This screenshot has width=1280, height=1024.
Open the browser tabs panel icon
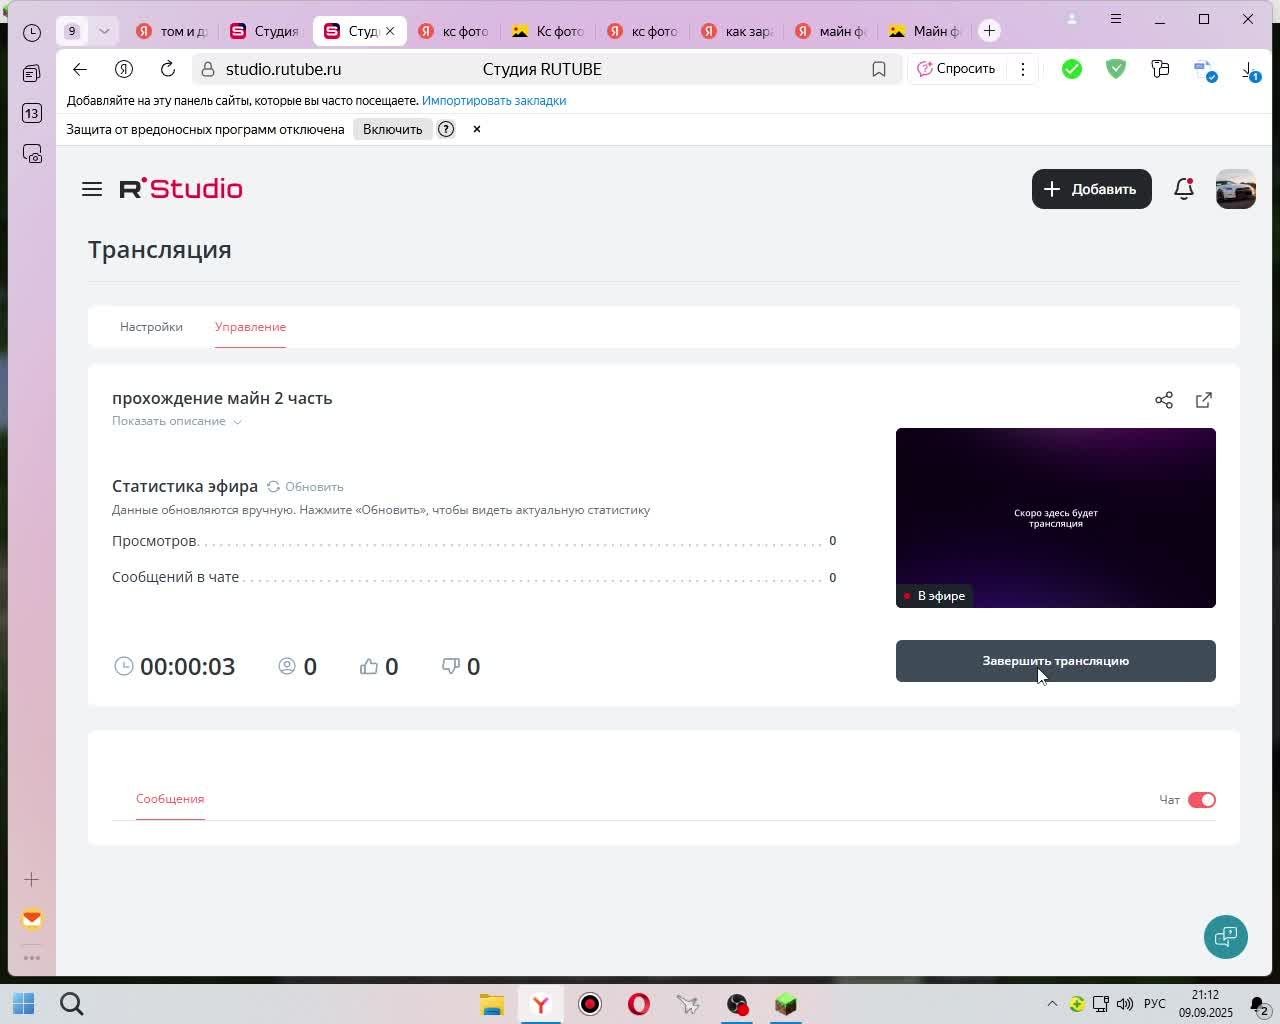point(32,73)
